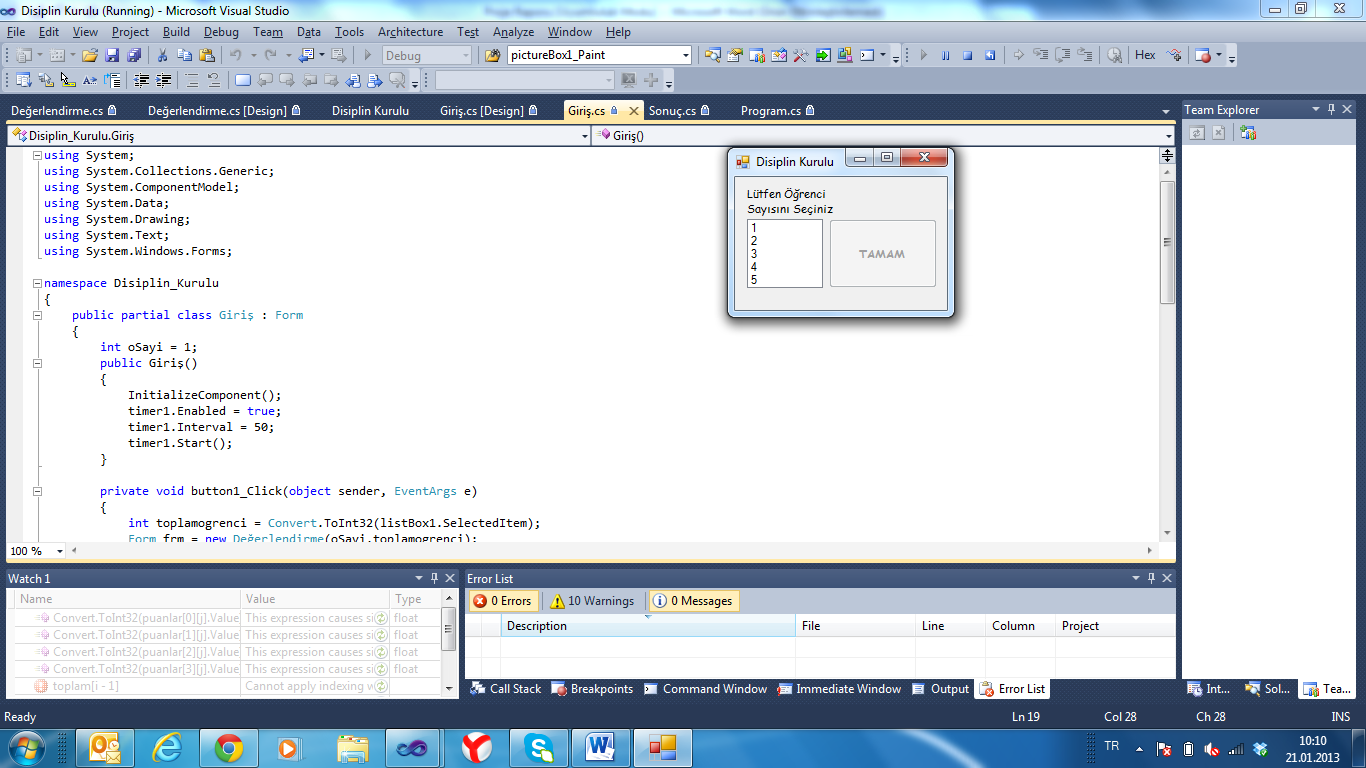Uncomment selected lines icon
This screenshot has width=1366, height=768.
click(214, 80)
